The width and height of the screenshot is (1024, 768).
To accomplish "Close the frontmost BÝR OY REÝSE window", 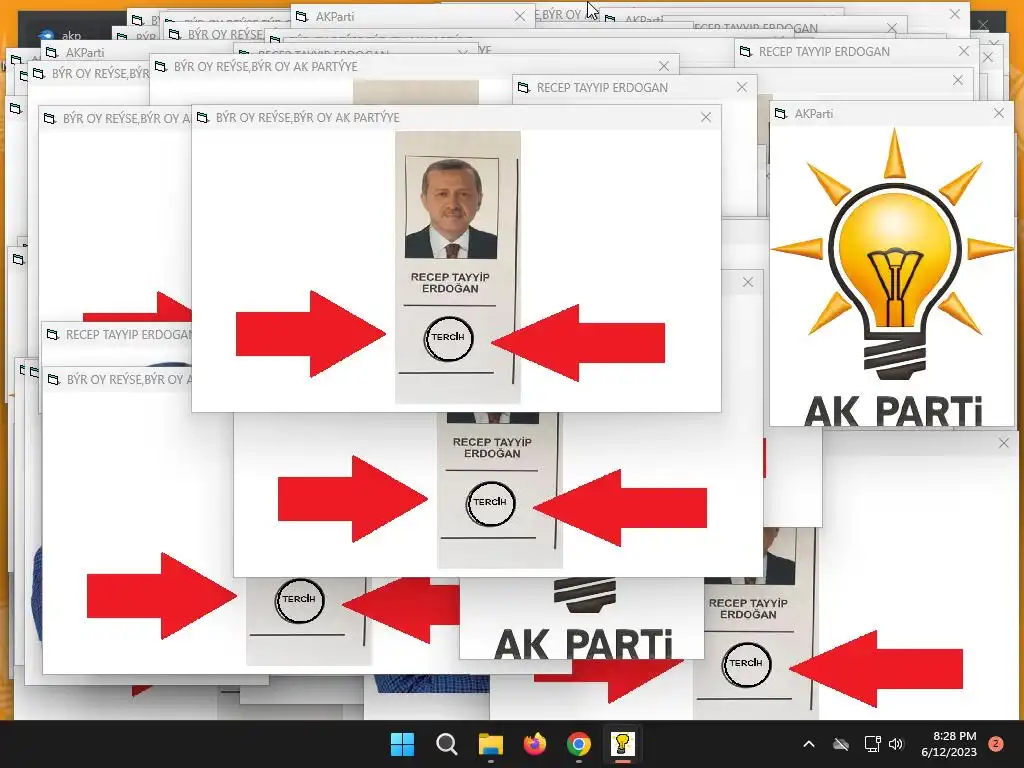I will pos(706,118).
